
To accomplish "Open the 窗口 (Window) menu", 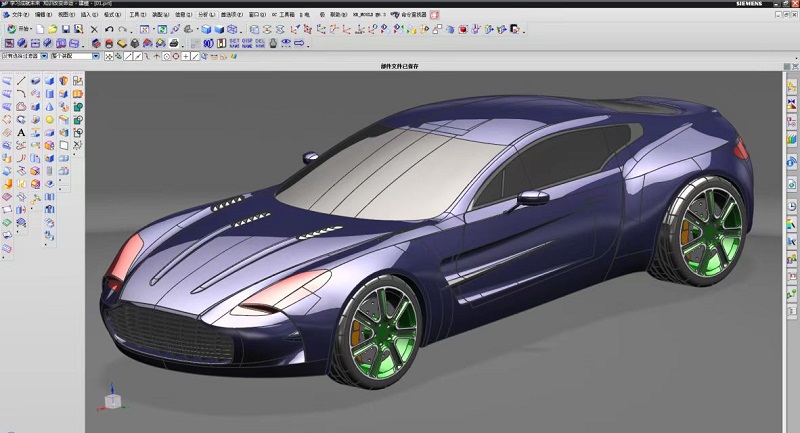I will [x=257, y=15].
